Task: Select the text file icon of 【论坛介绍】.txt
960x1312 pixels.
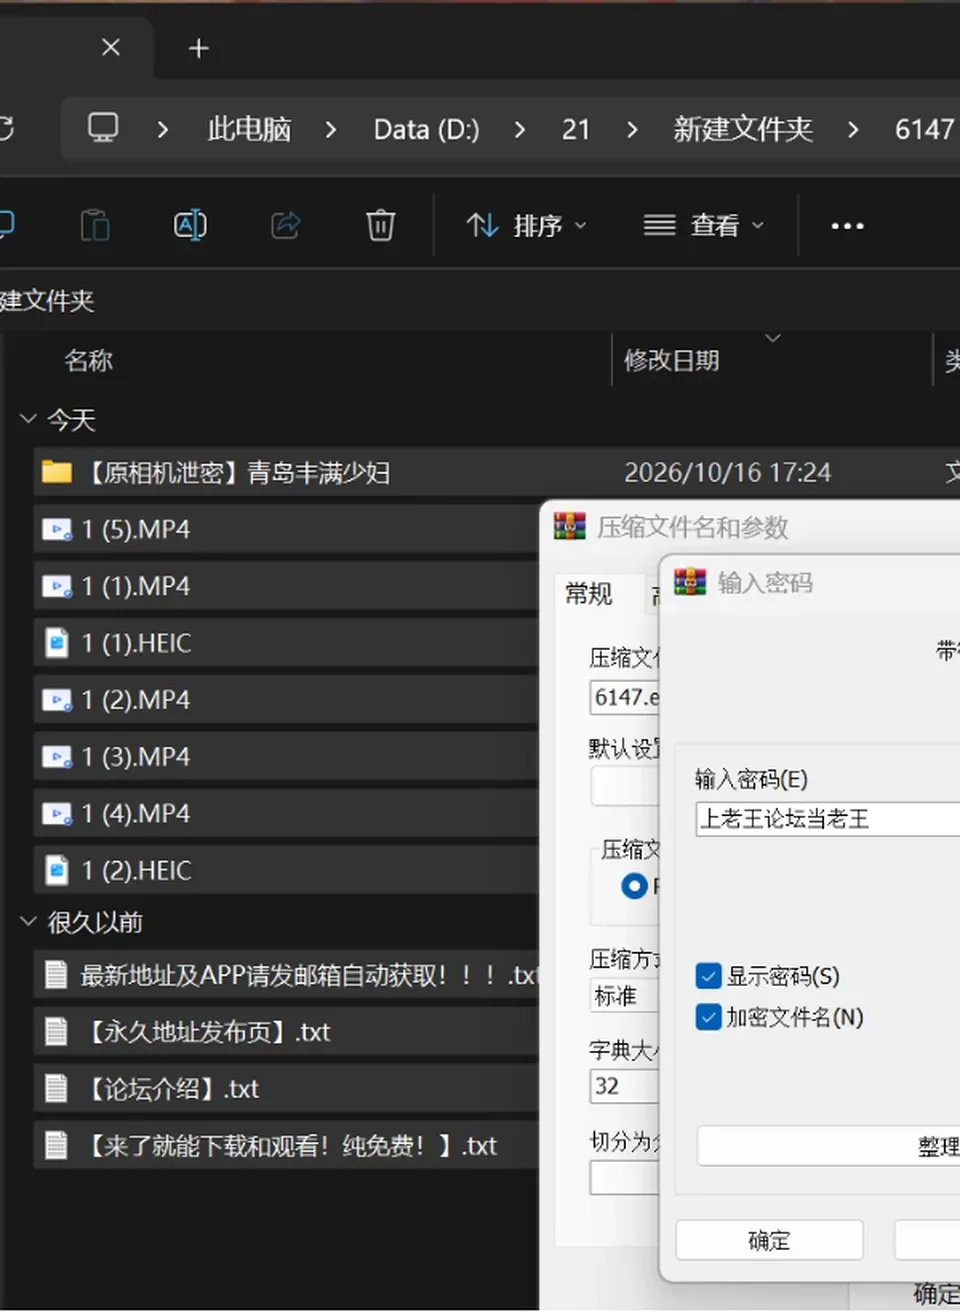Action: pos(56,1088)
